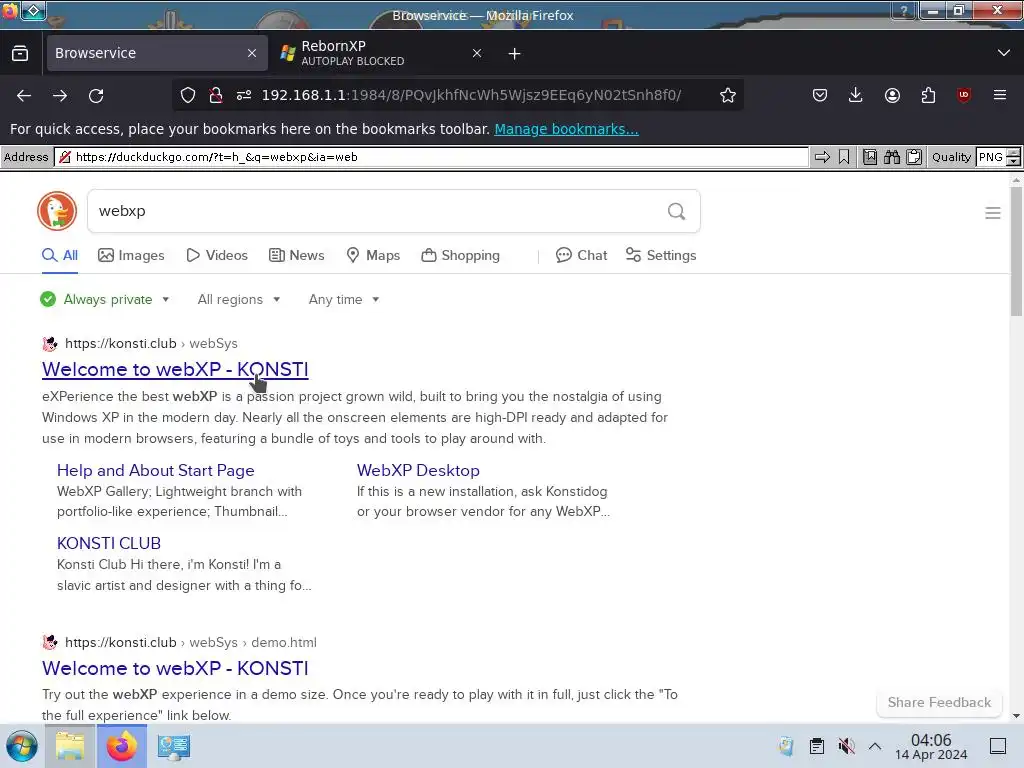Viewport: 1024px width, 768px height.
Task: Open the uBlock Origin extension icon
Action: [x=964, y=95]
